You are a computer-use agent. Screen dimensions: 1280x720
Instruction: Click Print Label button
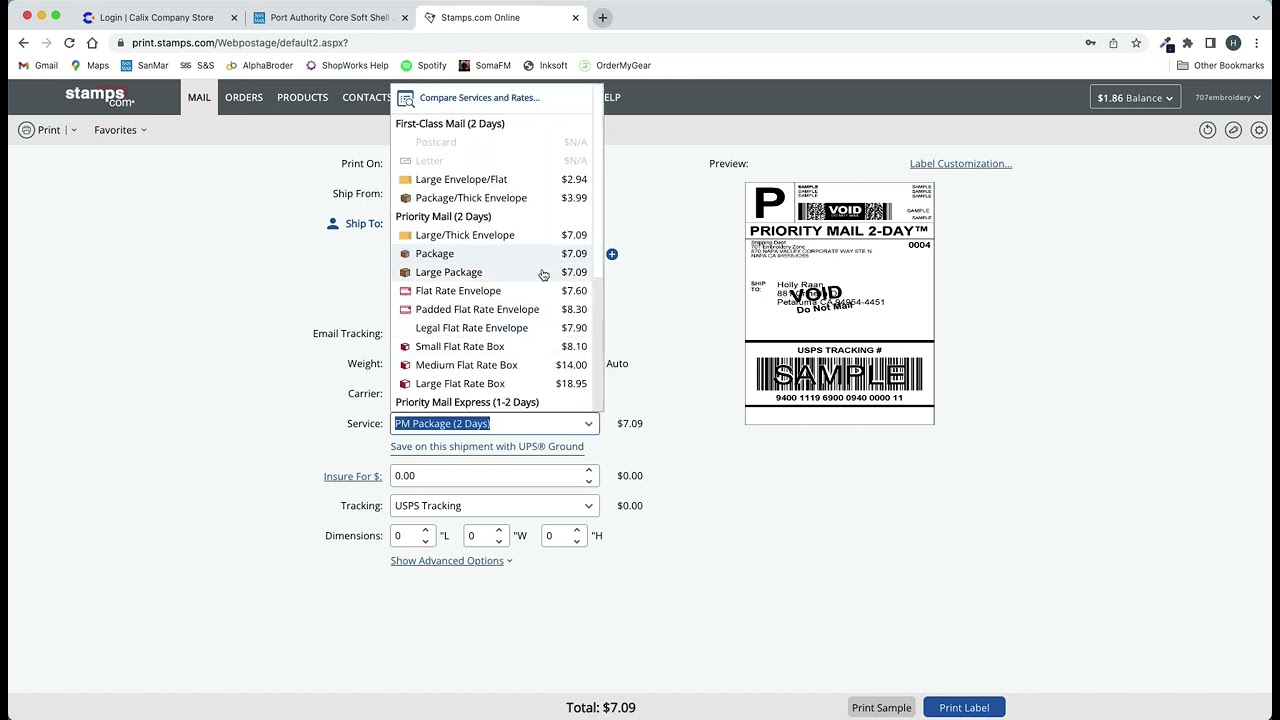(x=964, y=708)
